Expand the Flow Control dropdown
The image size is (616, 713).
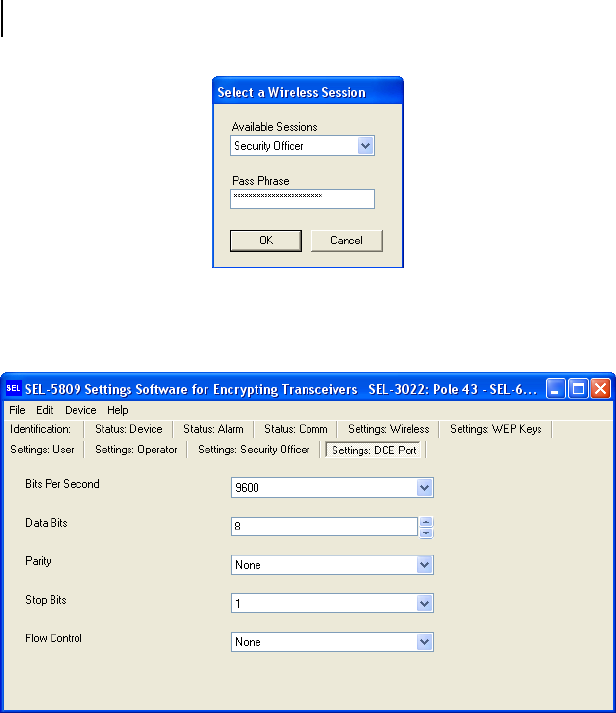[425, 642]
